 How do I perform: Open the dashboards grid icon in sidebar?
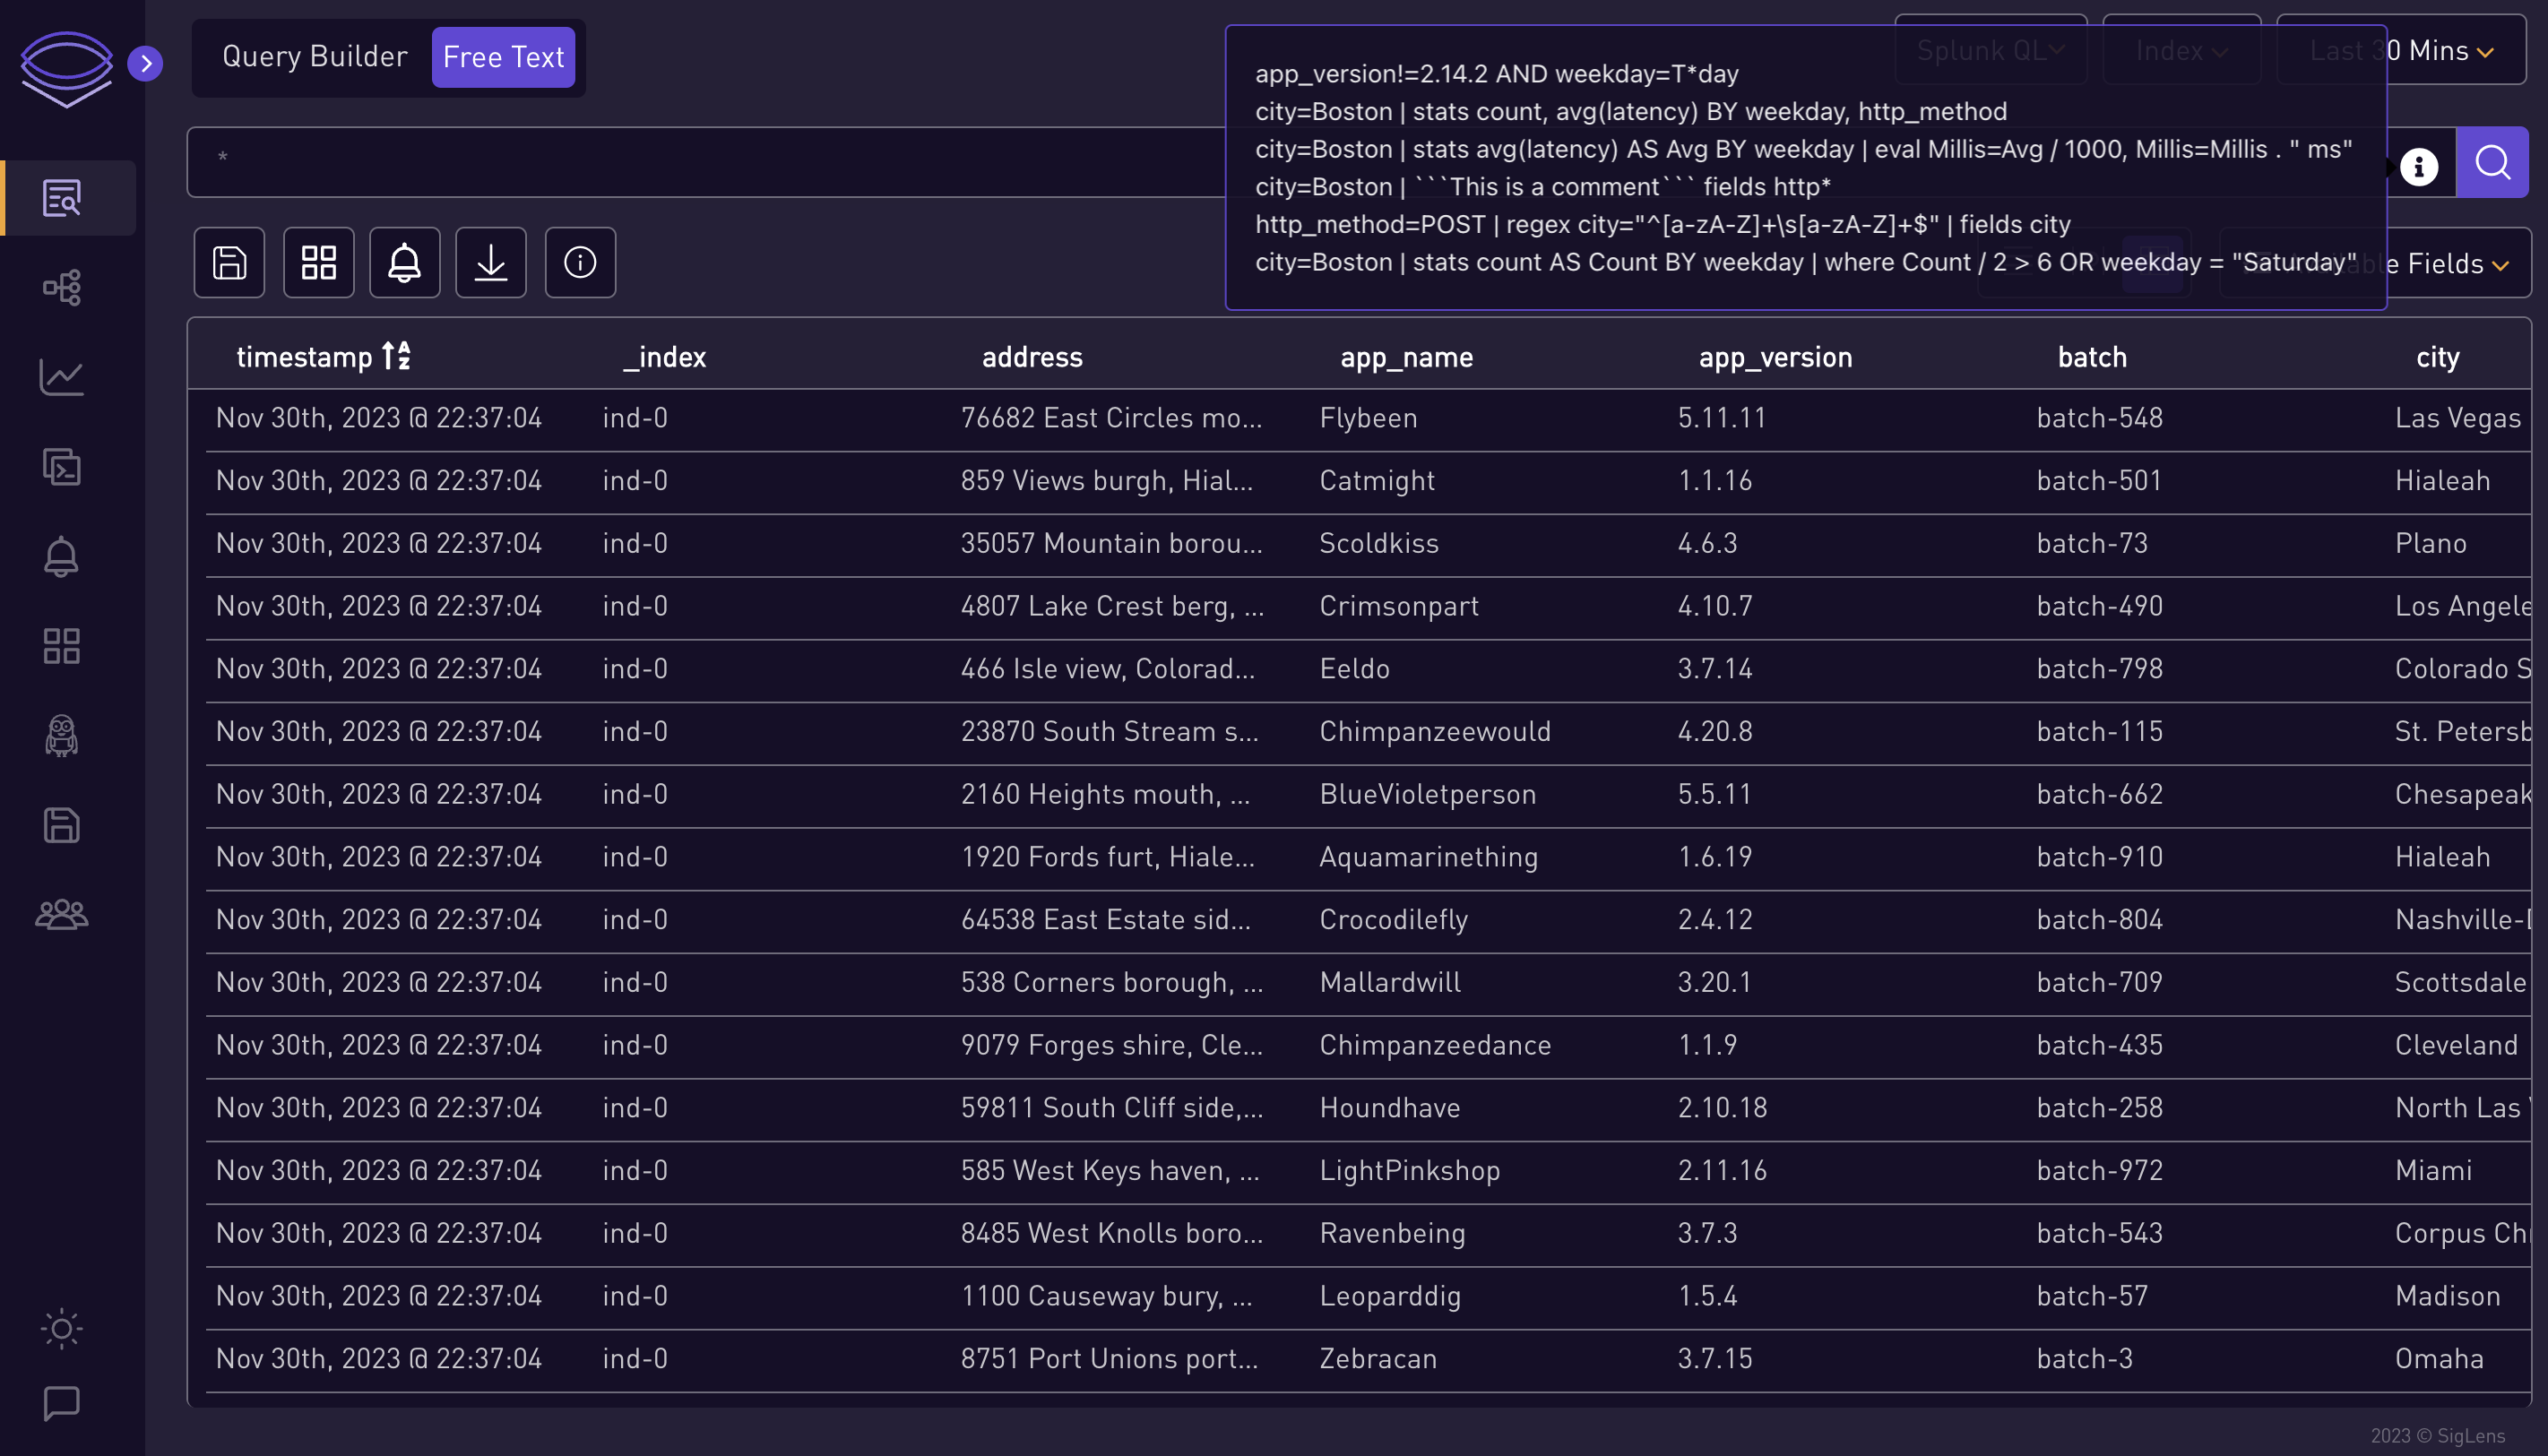62,646
